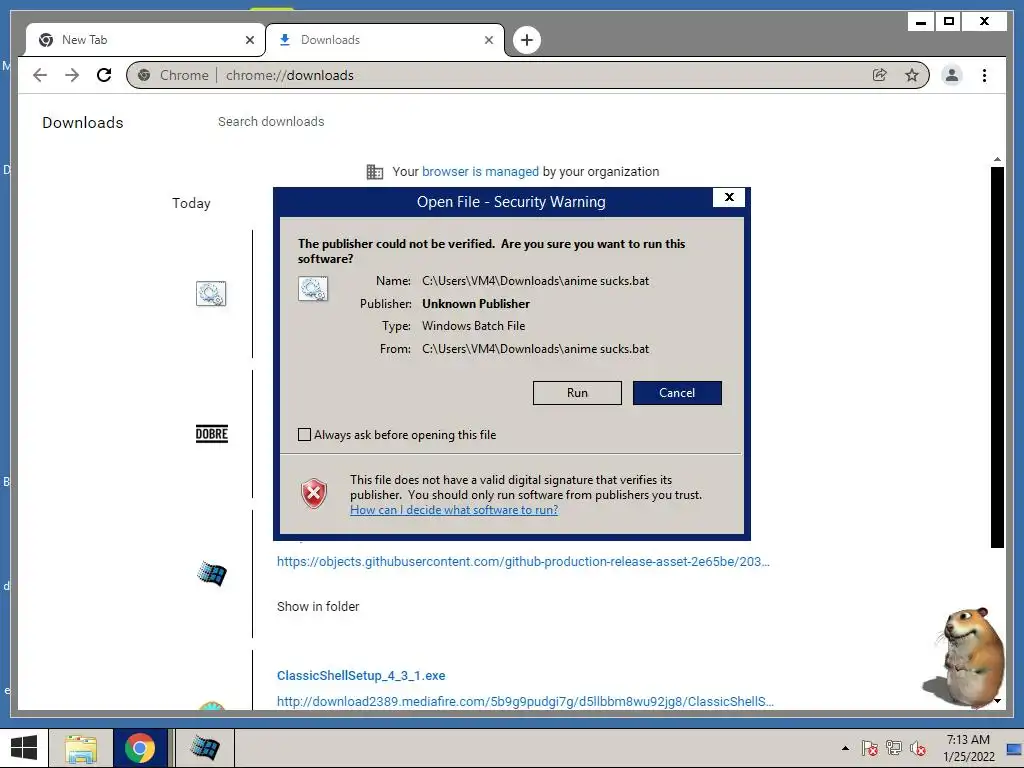Click the Windows flag icon in downloads list

click(212, 574)
